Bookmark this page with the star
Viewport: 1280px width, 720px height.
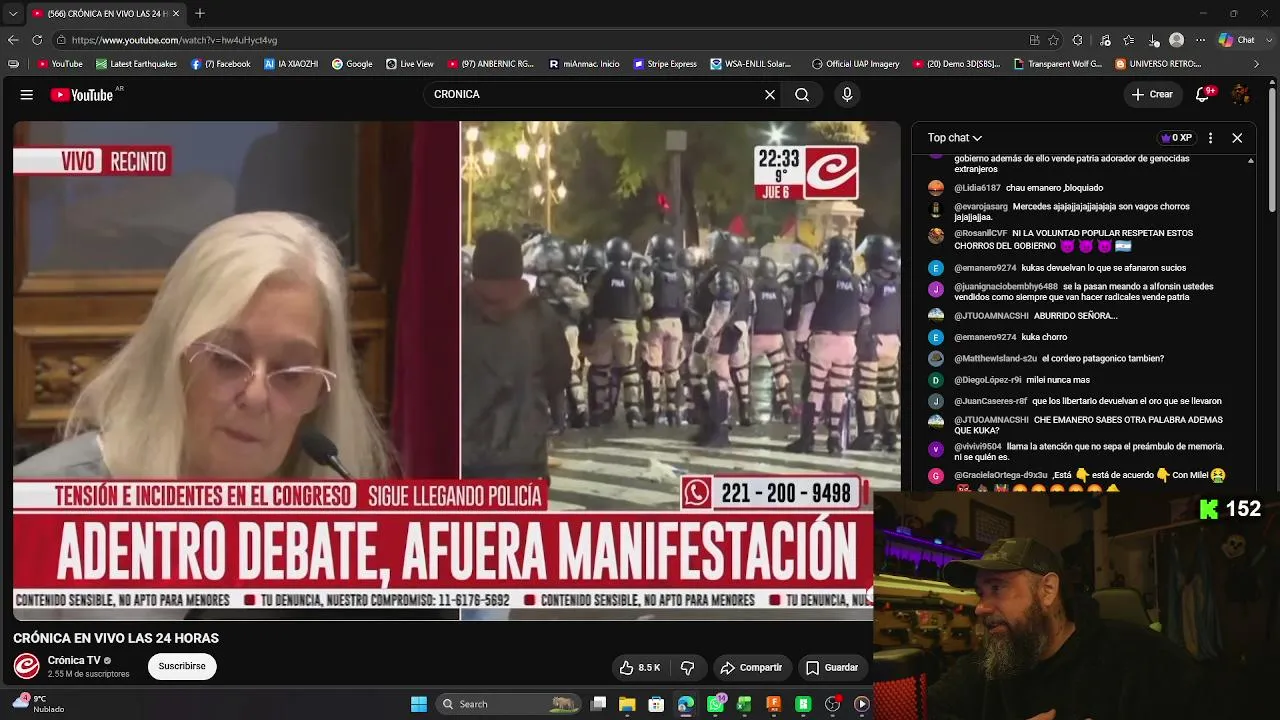tap(1054, 40)
